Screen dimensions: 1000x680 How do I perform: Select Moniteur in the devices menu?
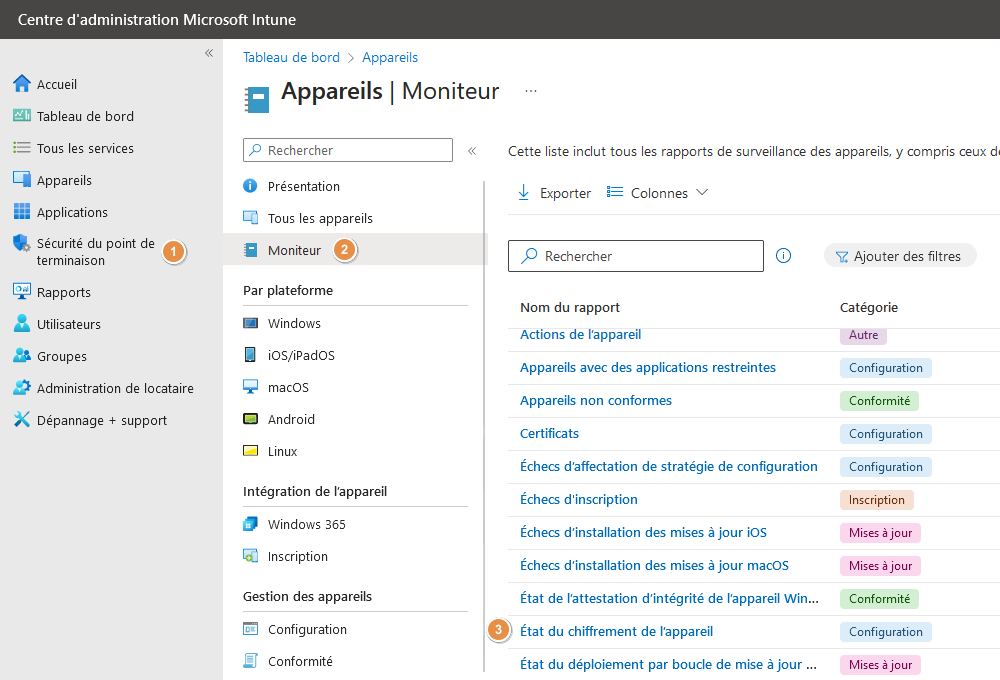[294, 250]
